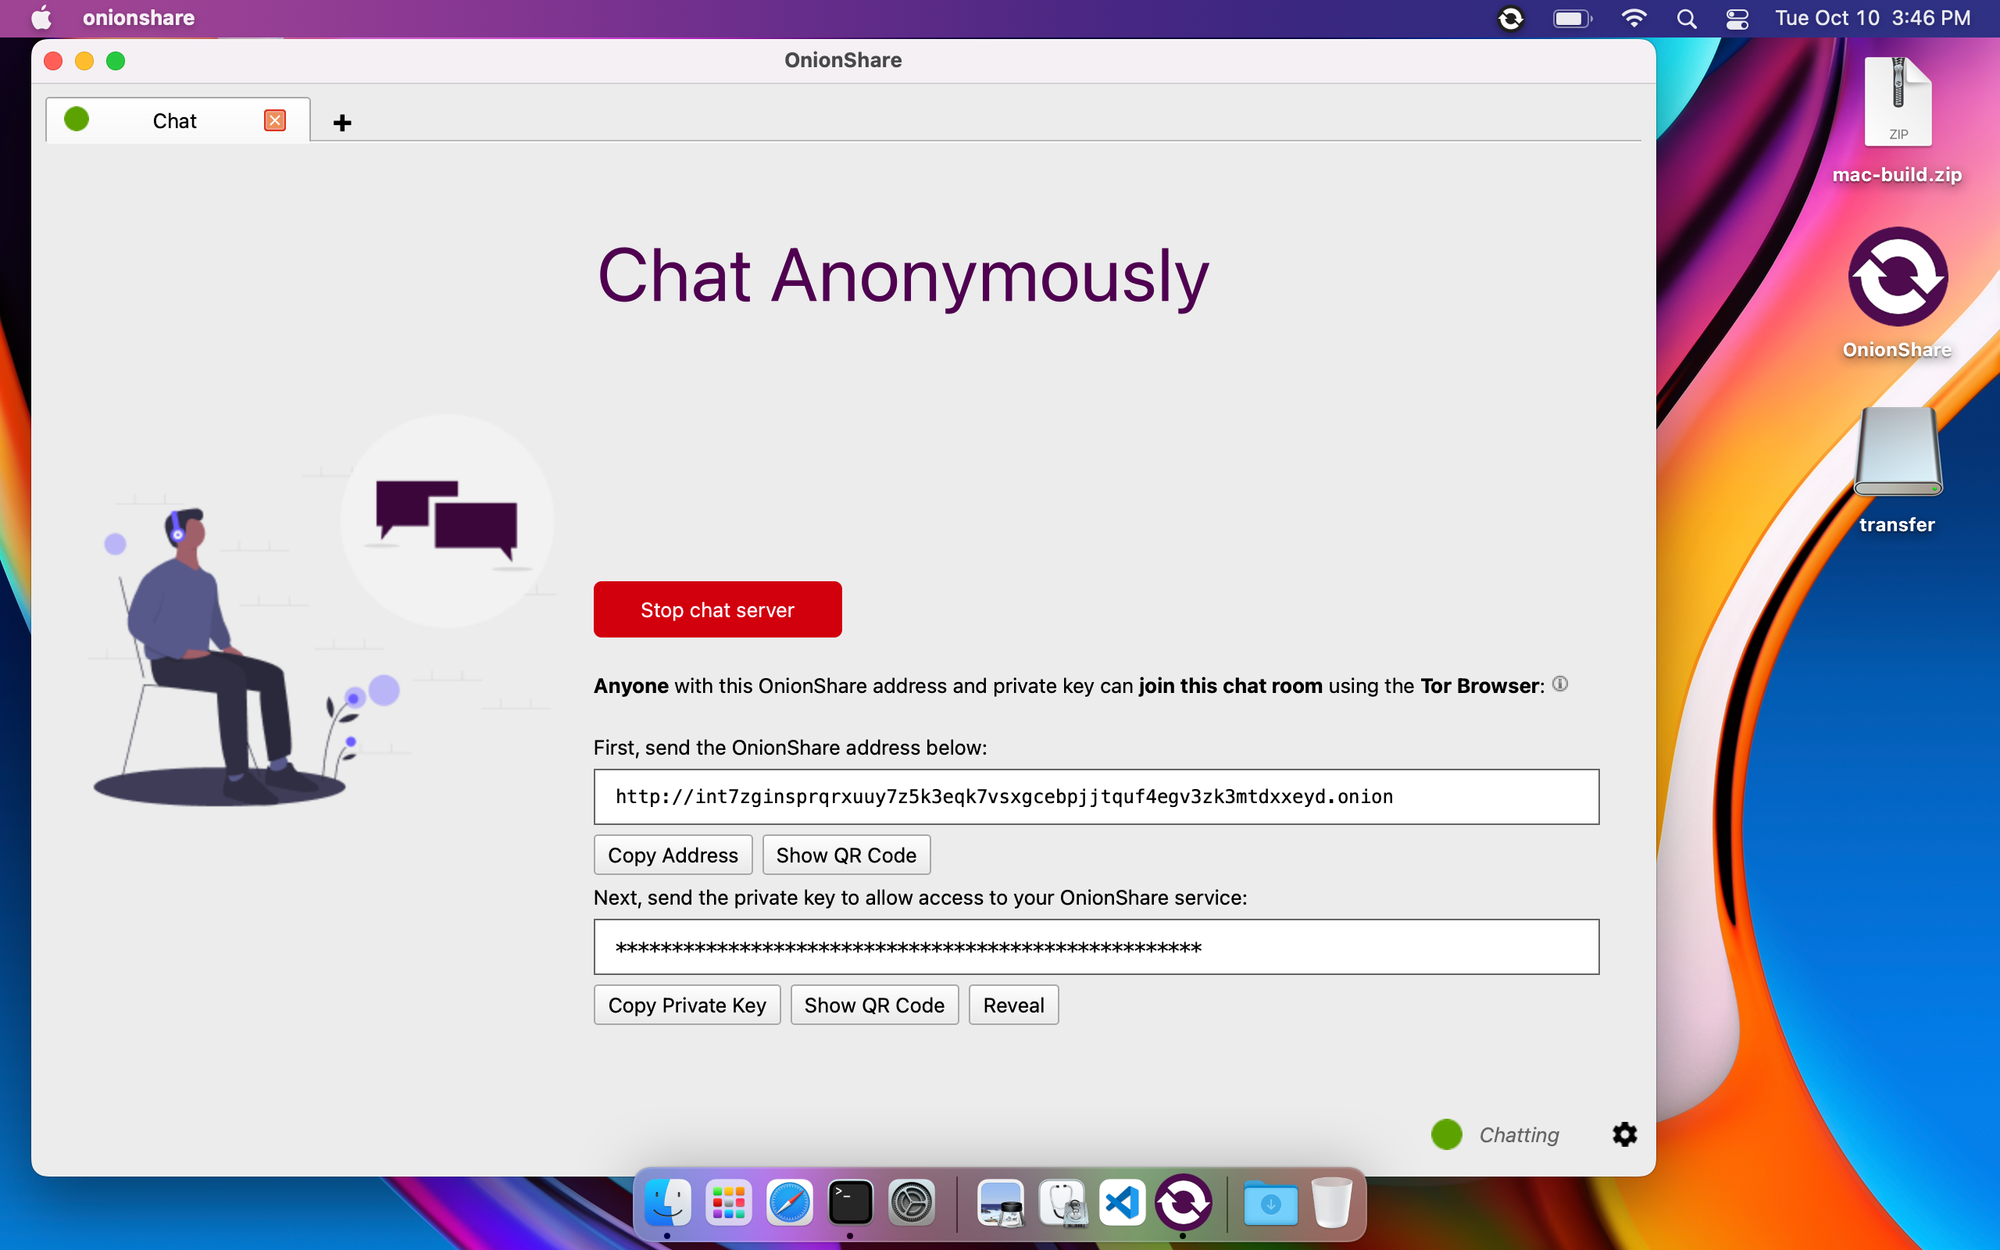The width and height of the screenshot is (2000, 1250).
Task: Show QR Code for private key
Action: pyautogui.click(x=874, y=1004)
